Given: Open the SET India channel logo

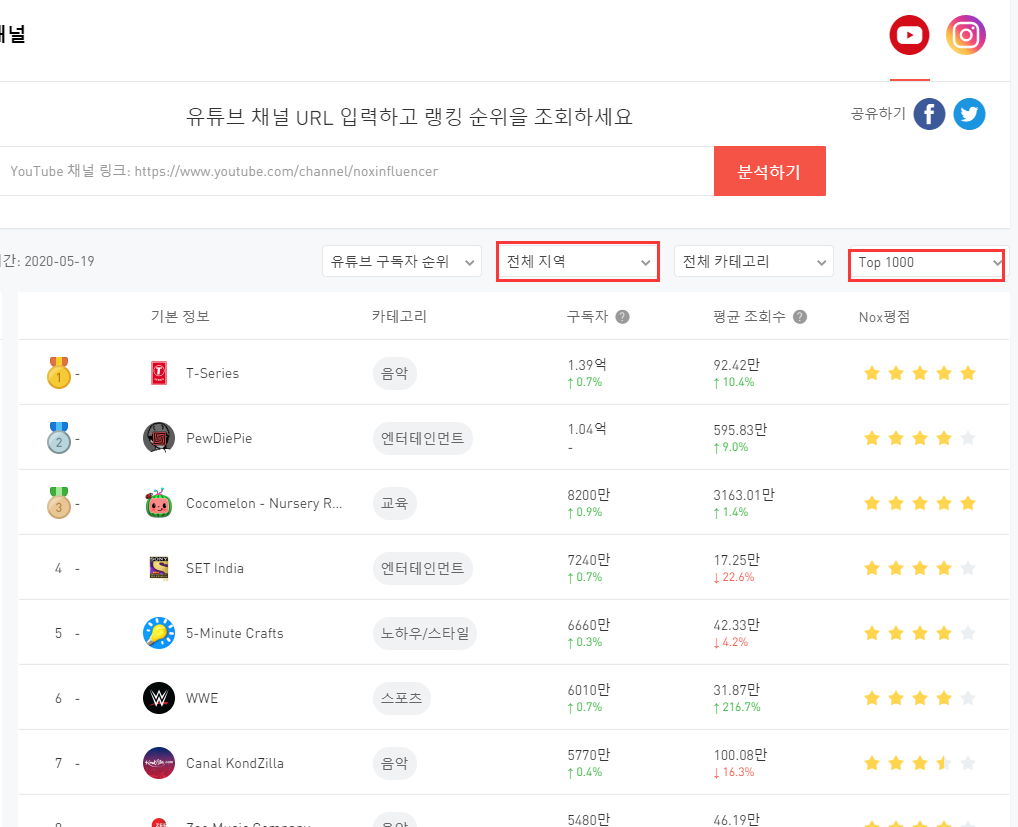Looking at the screenshot, I should point(159,568).
